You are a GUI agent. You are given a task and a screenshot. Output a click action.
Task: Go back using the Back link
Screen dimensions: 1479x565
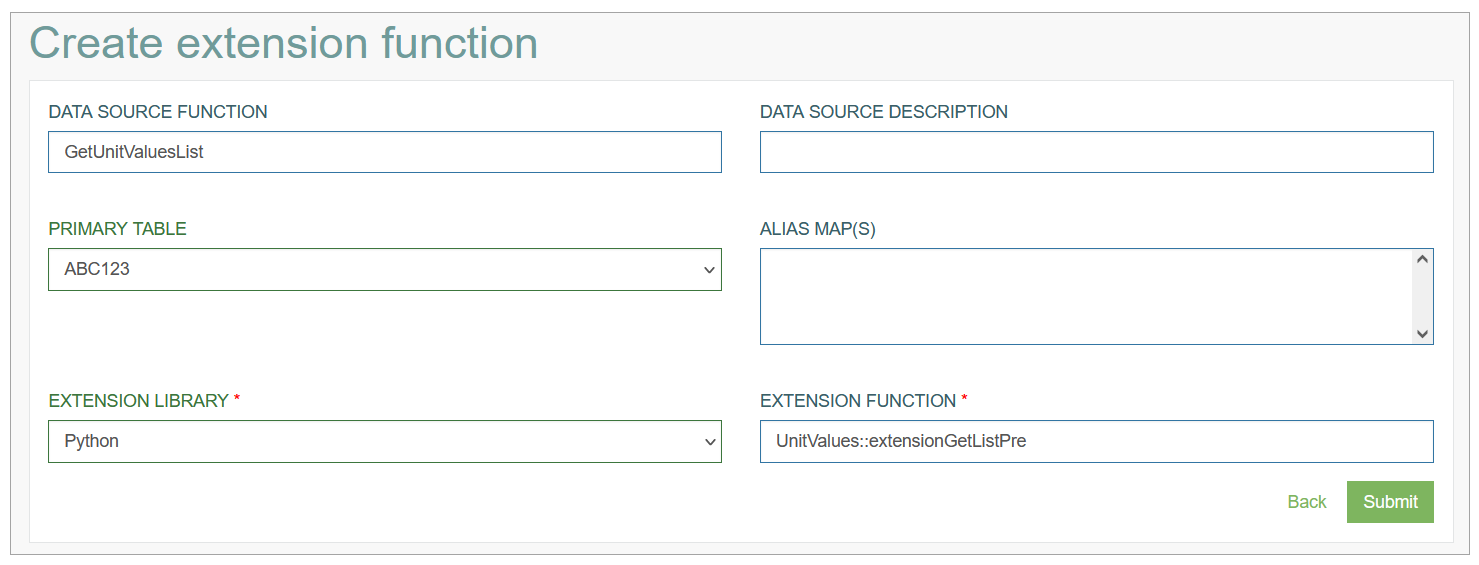click(x=1306, y=502)
